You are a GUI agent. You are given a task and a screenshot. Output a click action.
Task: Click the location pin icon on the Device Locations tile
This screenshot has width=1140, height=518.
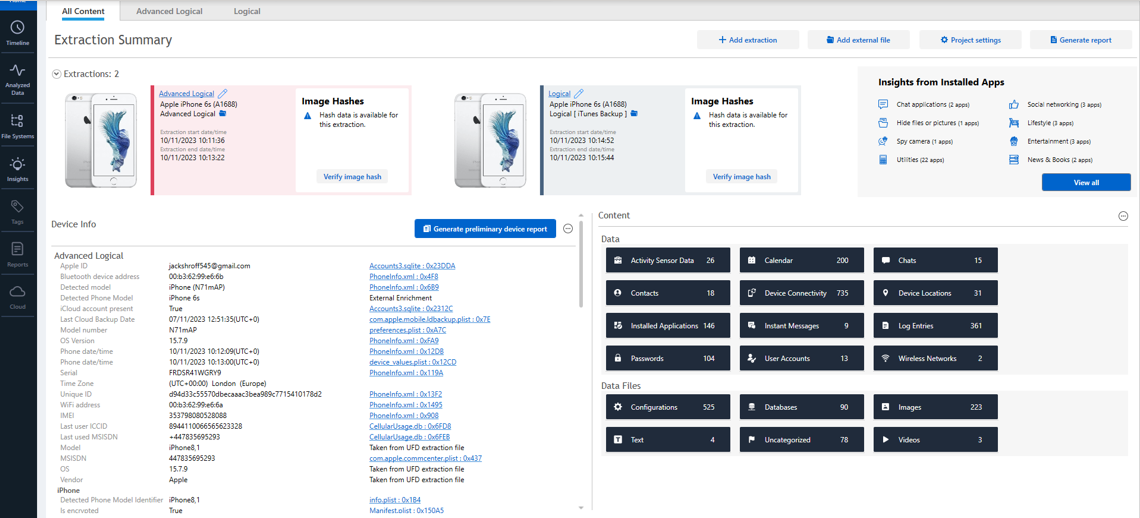coord(886,293)
